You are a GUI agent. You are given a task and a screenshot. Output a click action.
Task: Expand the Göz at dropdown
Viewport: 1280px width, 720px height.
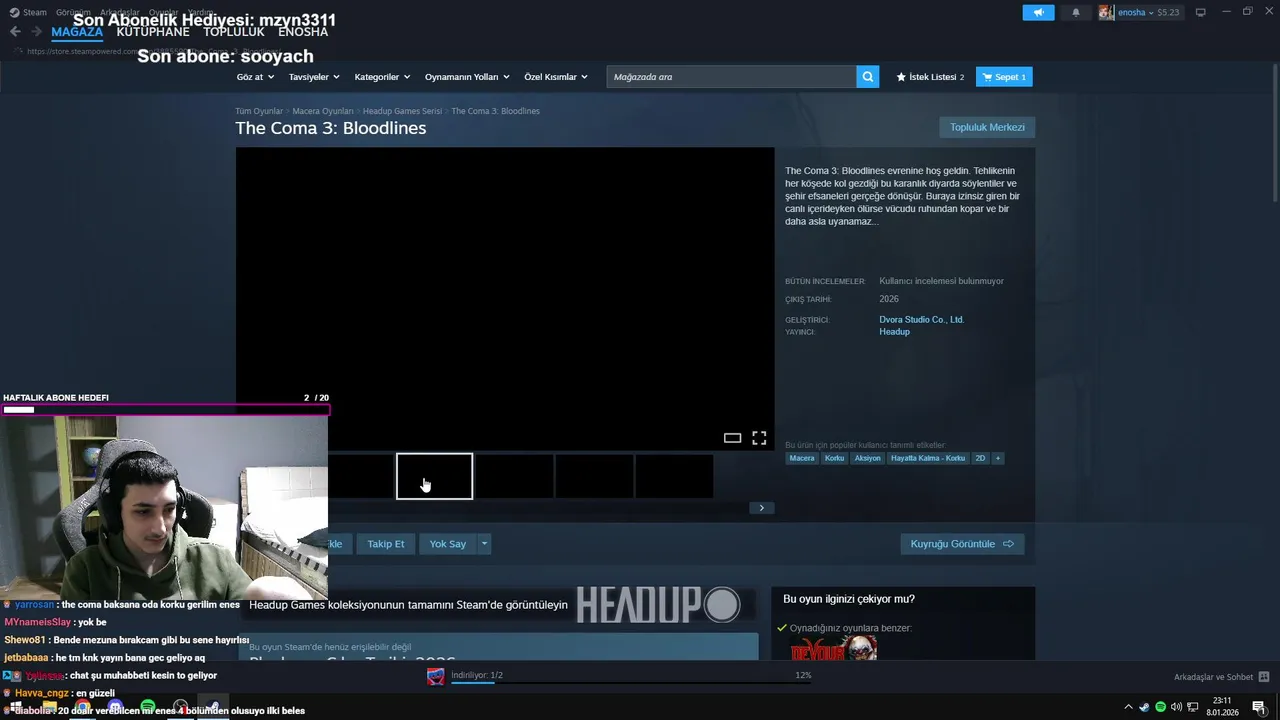[255, 77]
